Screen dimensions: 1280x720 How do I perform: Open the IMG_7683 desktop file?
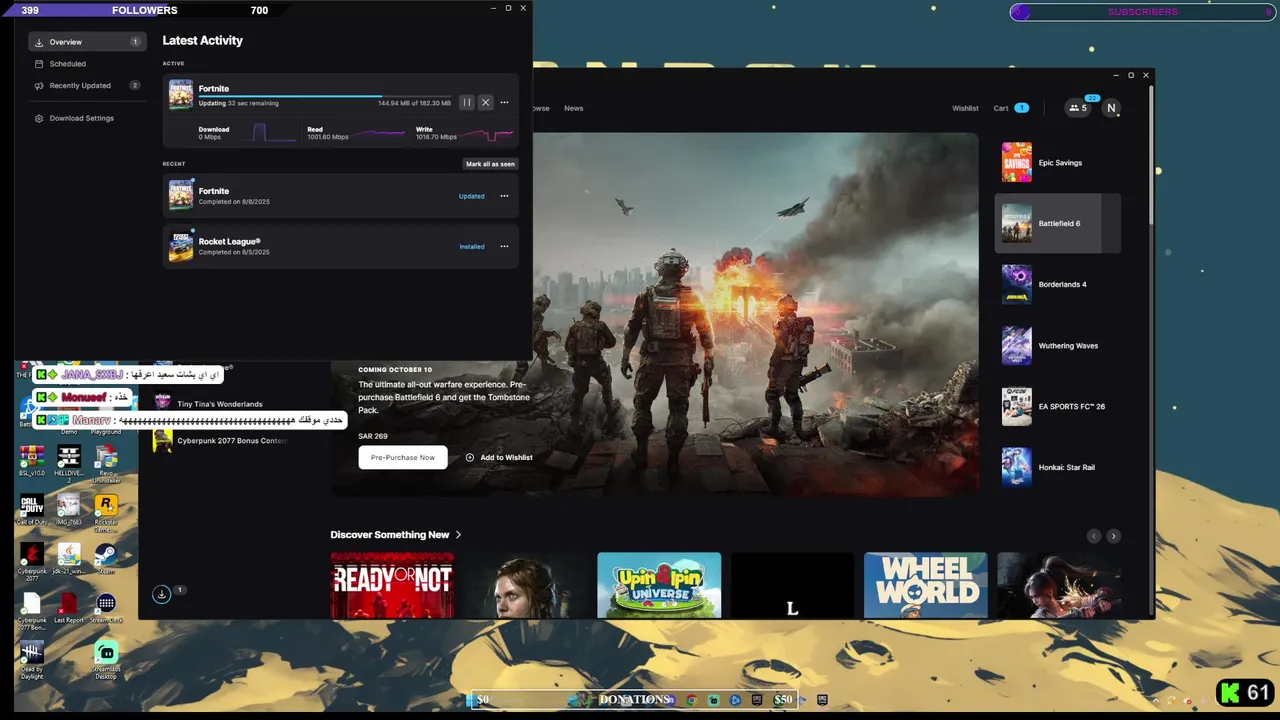pos(69,510)
